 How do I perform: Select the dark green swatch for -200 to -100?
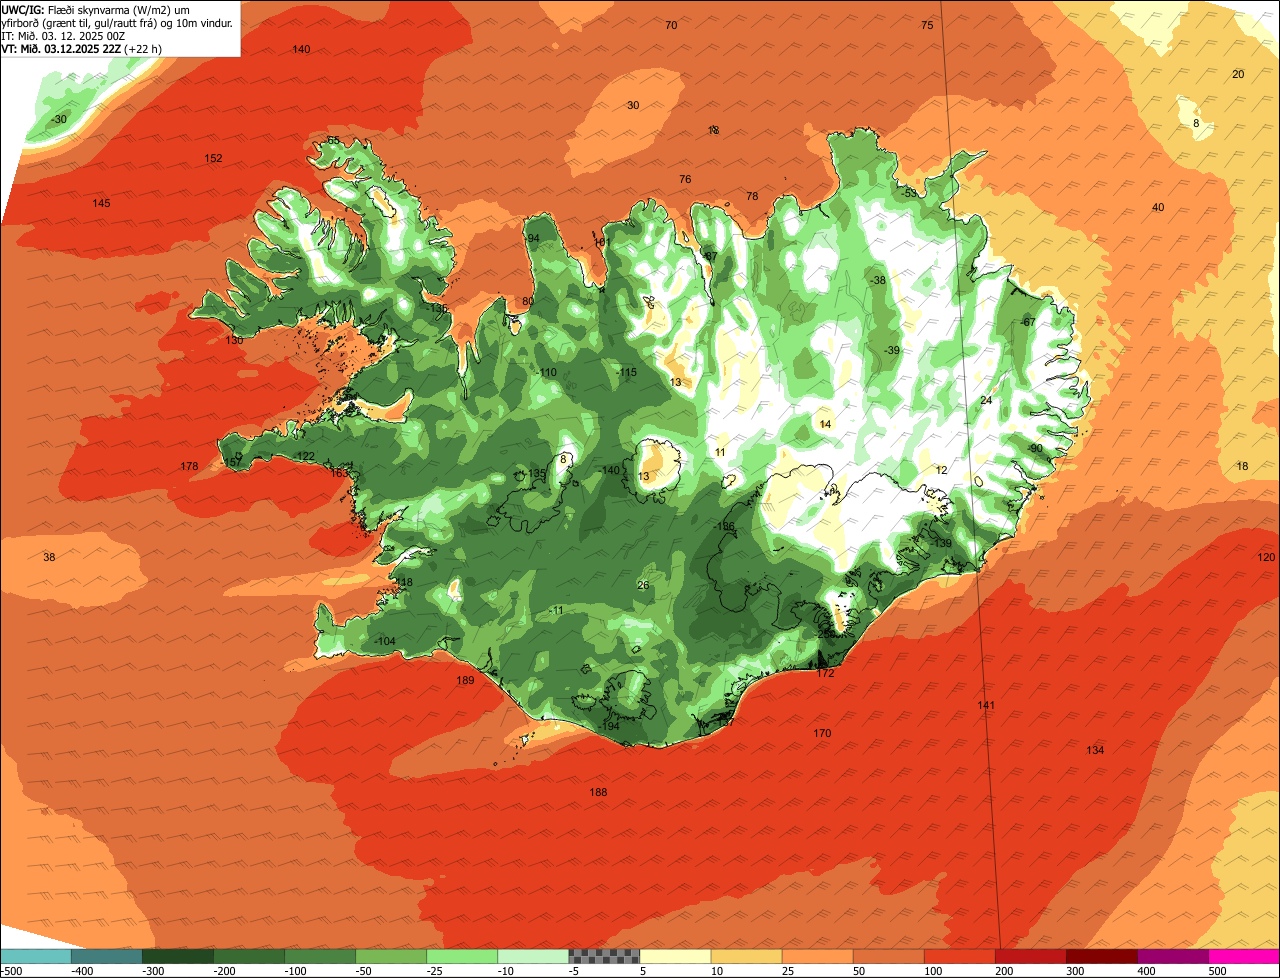[248, 956]
